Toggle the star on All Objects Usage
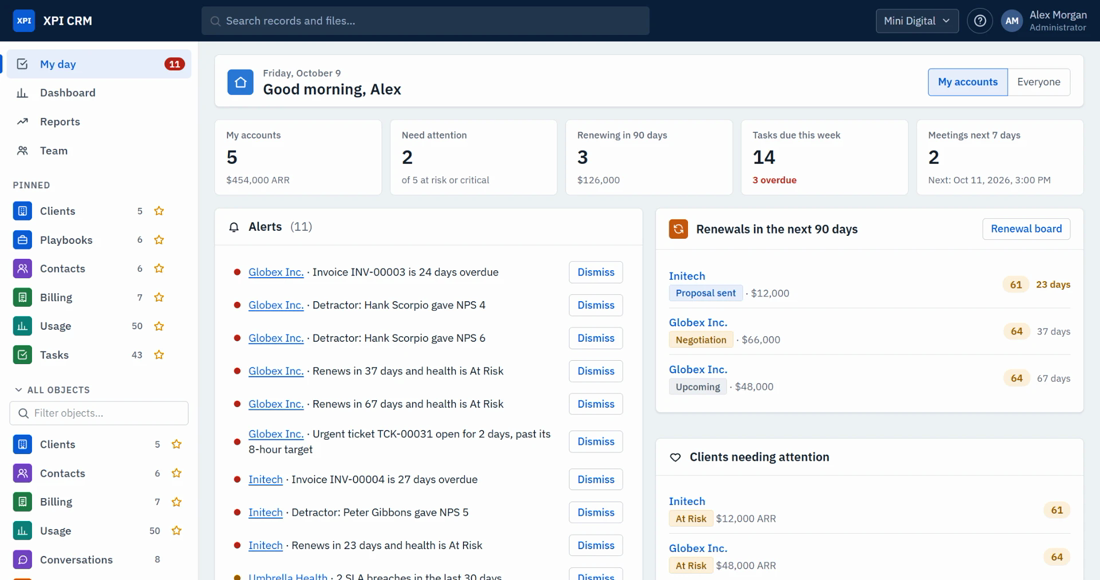The height and width of the screenshot is (580, 1100). click(177, 531)
